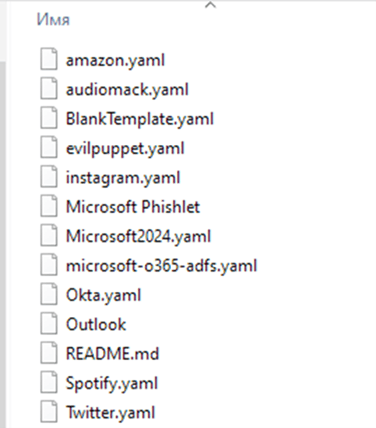Click the Spotify.yaml file icon
Image resolution: width=376 pixels, height=428 pixels.
49,382
